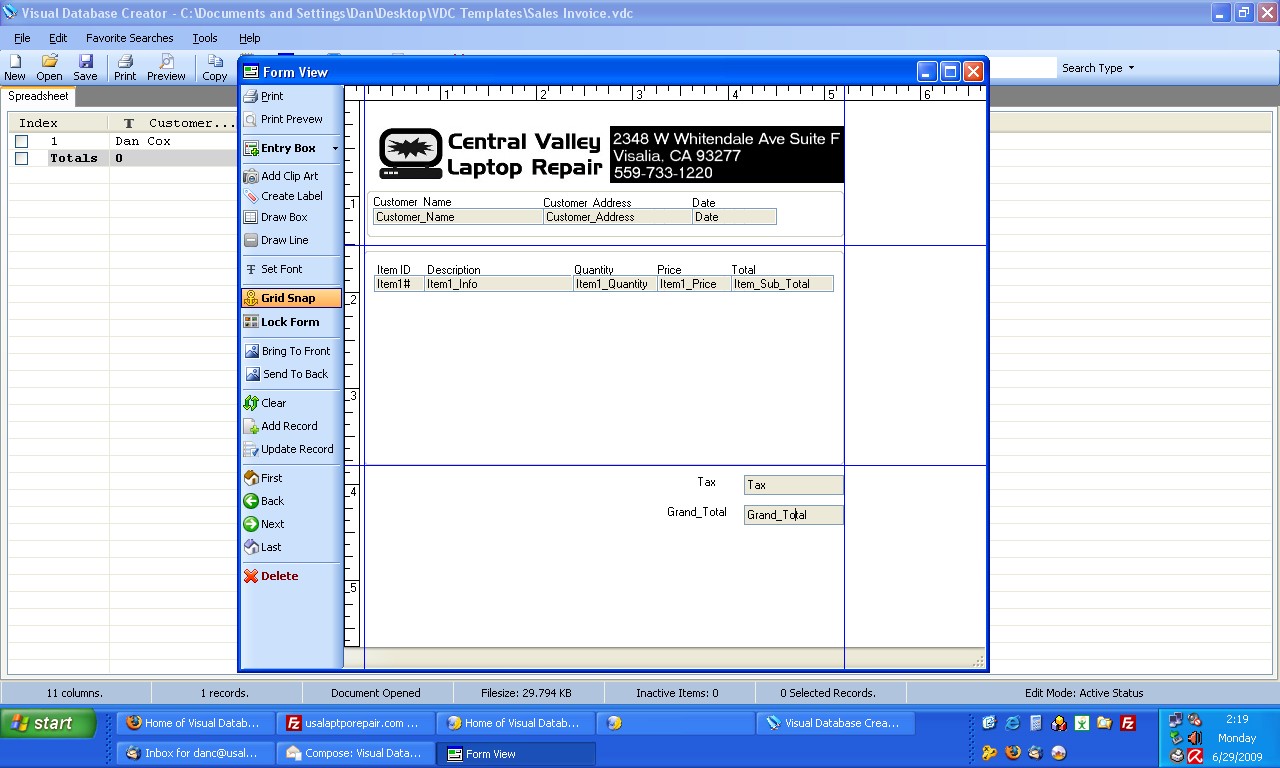1280x768 pixels.
Task: Click the Item1# entry field
Action: 399,284
